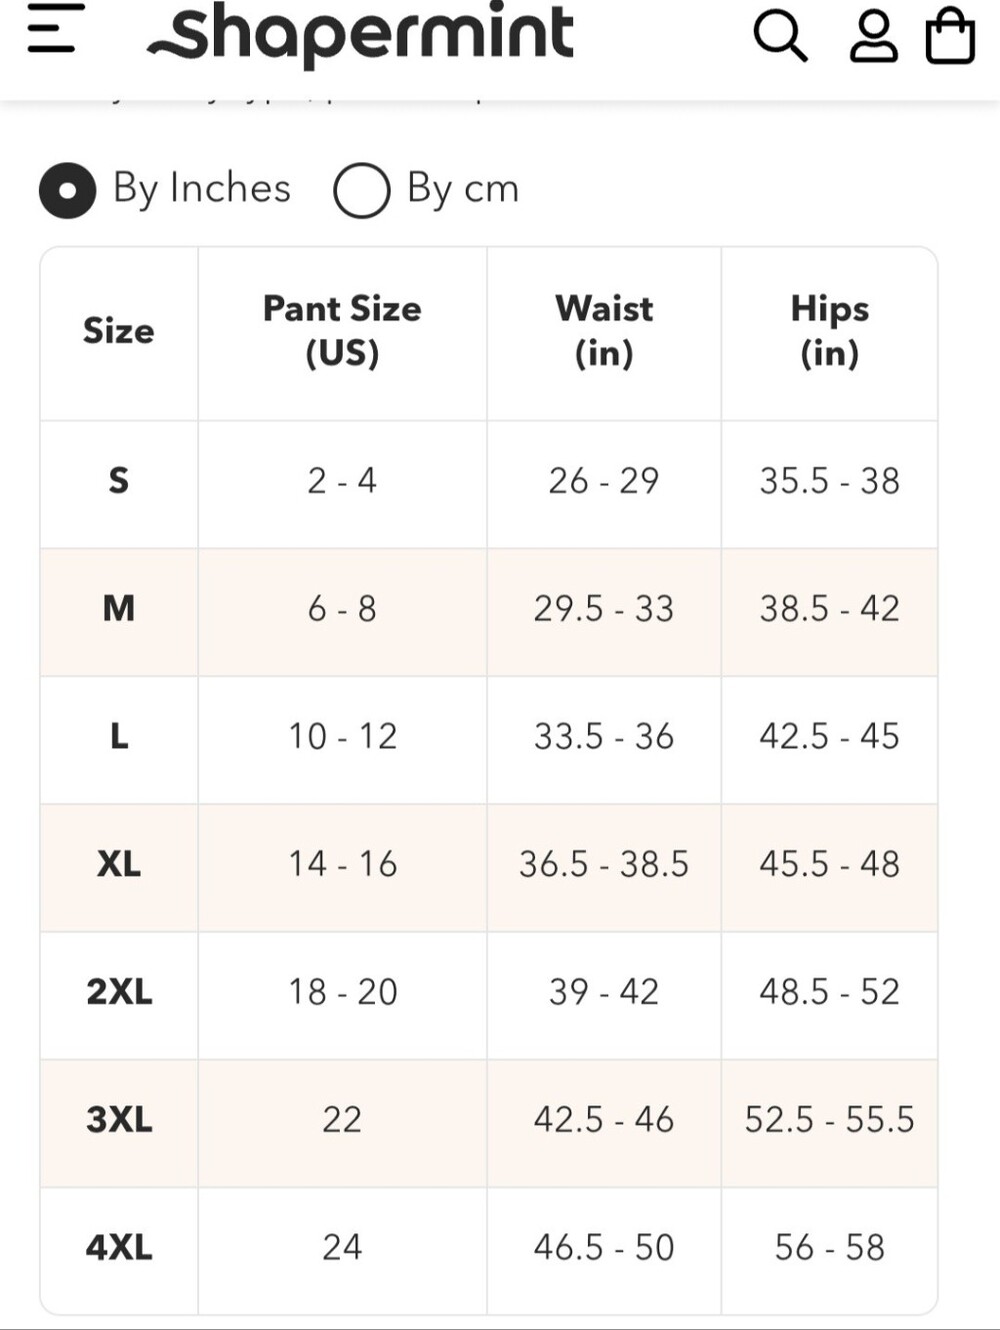Open the hamburger navigation menu
Screen dimensions: 1000x1330
coord(56,27)
